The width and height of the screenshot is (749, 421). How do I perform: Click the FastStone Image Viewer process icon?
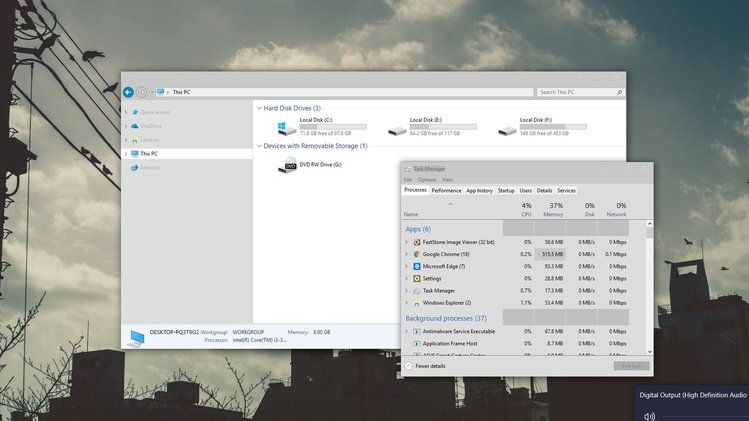point(416,242)
